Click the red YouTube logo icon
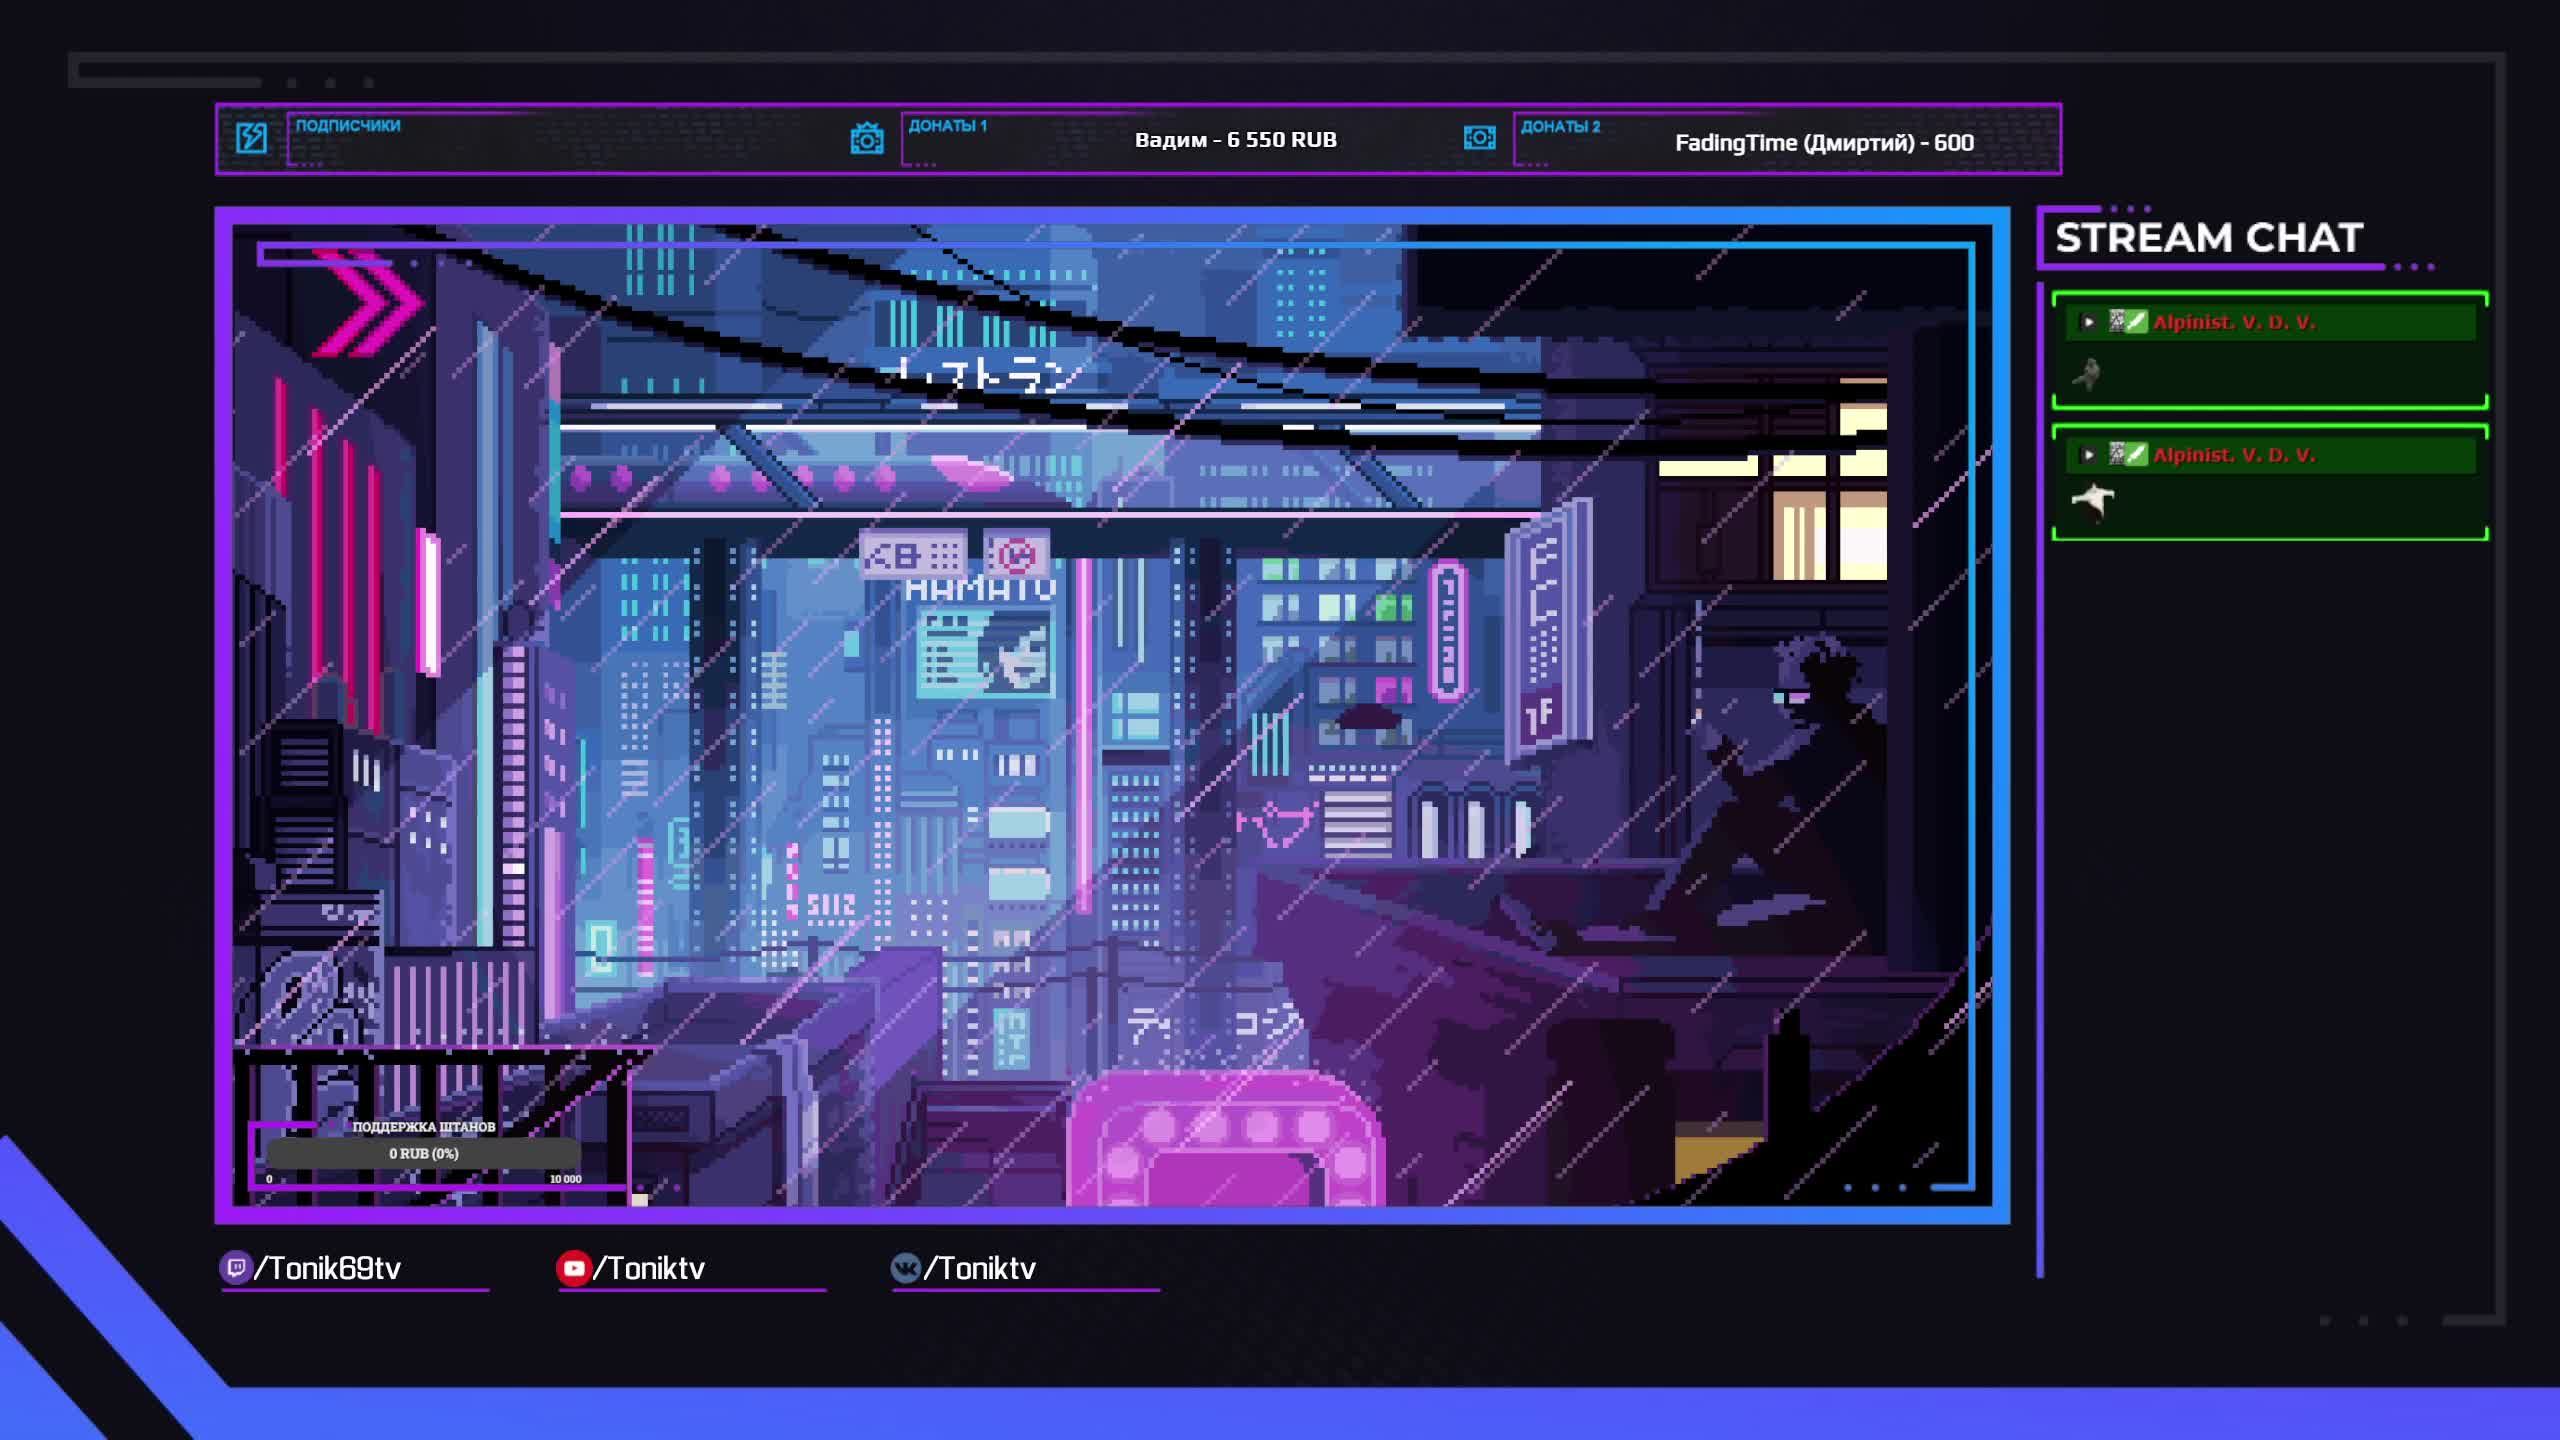2560x1440 pixels. pyautogui.click(x=573, y=1268)
